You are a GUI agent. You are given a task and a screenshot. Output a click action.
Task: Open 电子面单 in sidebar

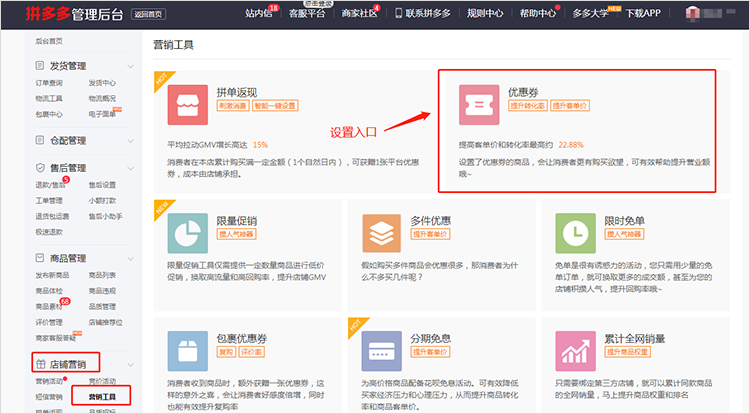pos(102,114)
